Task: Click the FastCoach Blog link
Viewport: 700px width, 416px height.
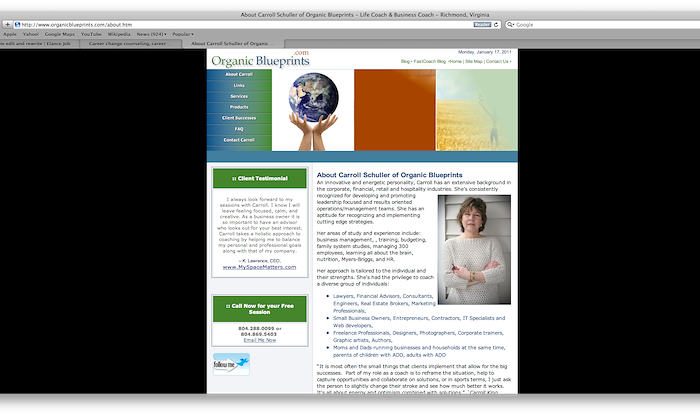Action: 429,62
